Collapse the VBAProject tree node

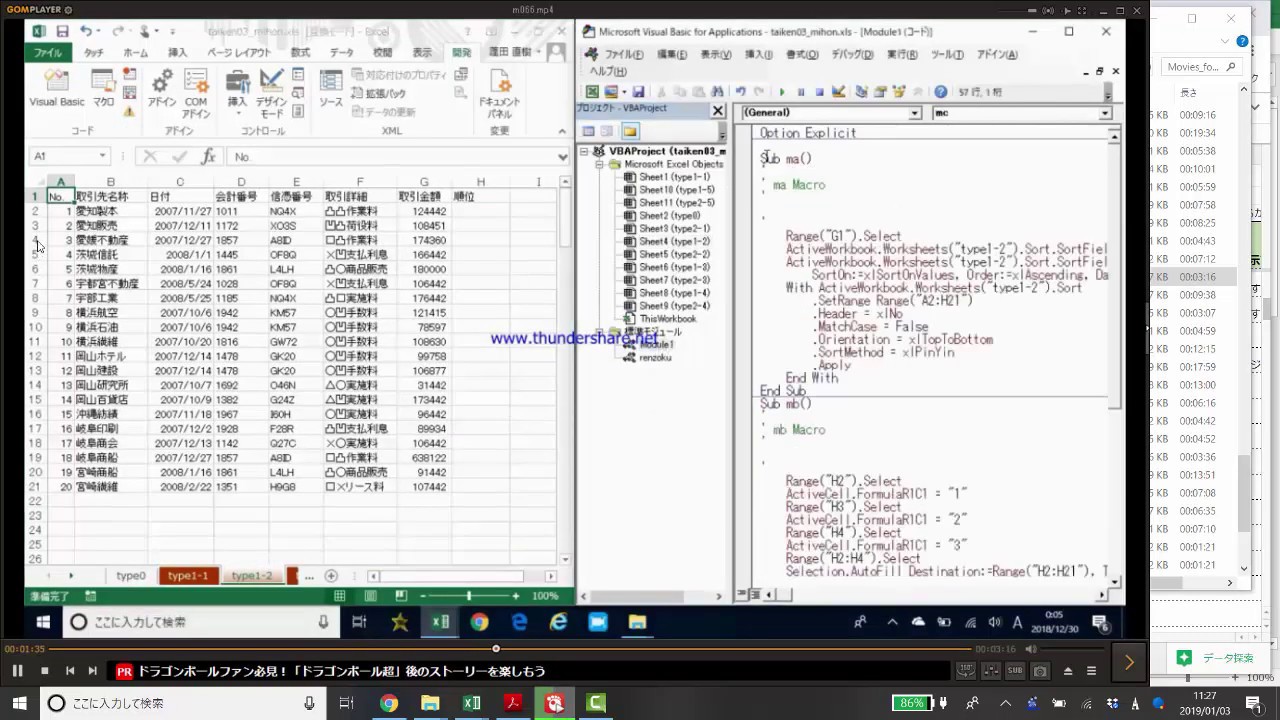[x=585, y=152]
